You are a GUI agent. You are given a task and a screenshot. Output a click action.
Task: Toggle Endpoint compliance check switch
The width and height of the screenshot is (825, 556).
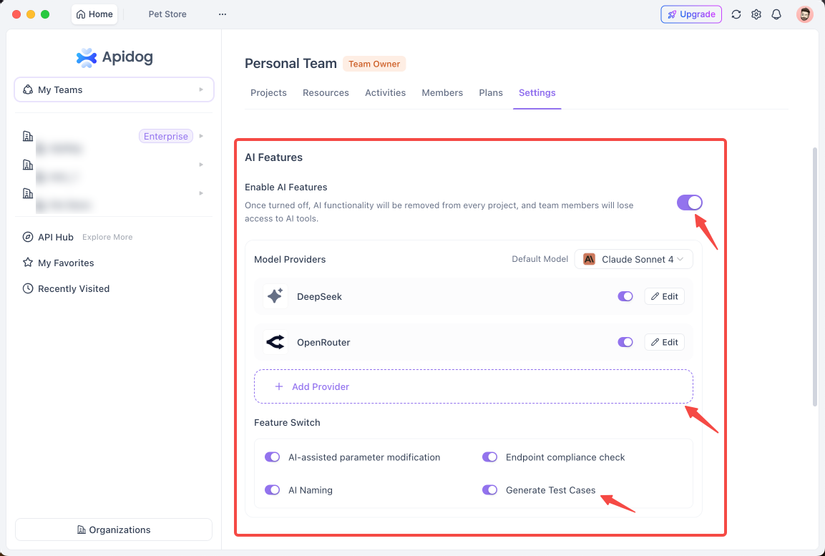pos(490,457)
